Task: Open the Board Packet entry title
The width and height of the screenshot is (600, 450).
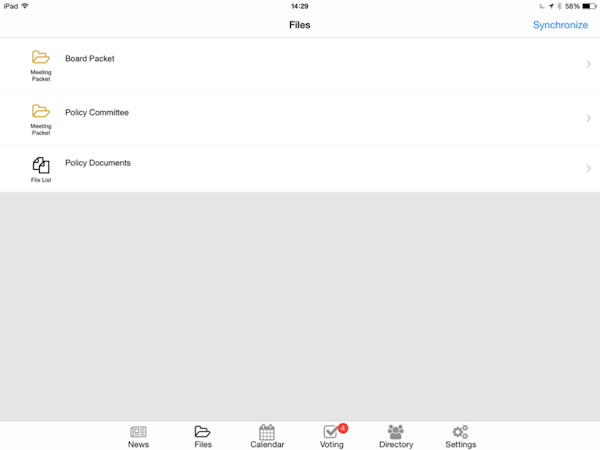Action: [90, 59]
